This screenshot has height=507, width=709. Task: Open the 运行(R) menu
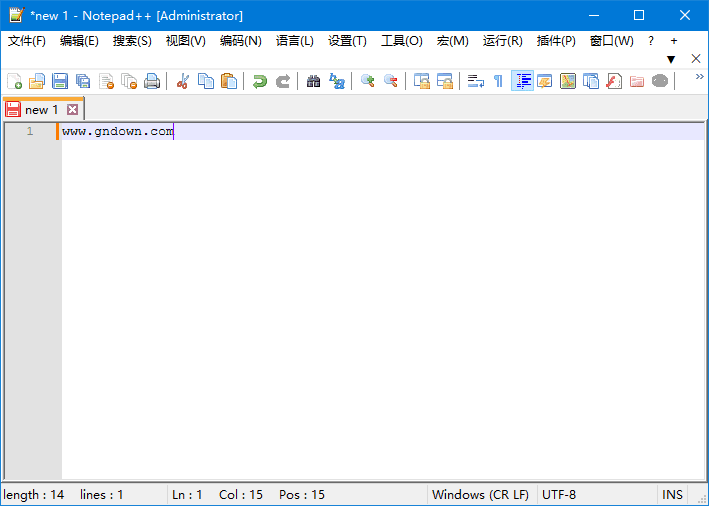point(502,41)
